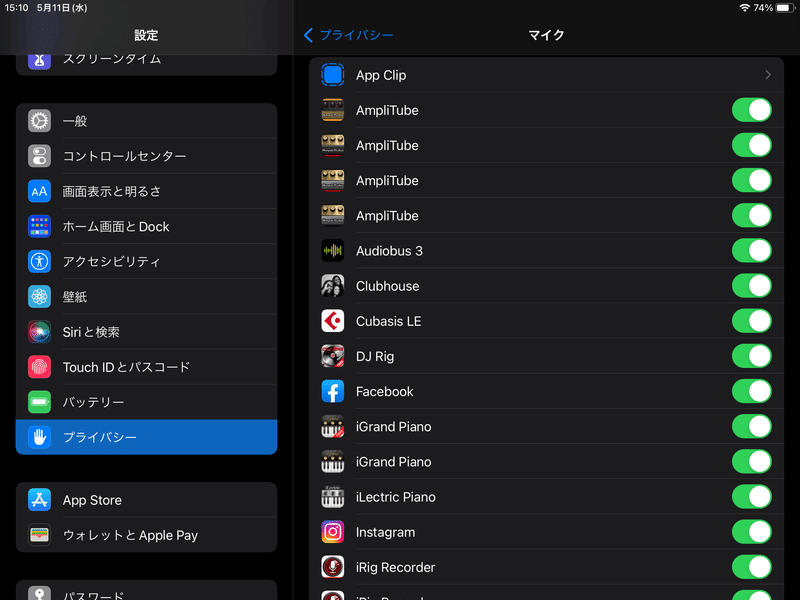Open 一般 settings
Screen dimensions: 800x600
click(146, 121)
